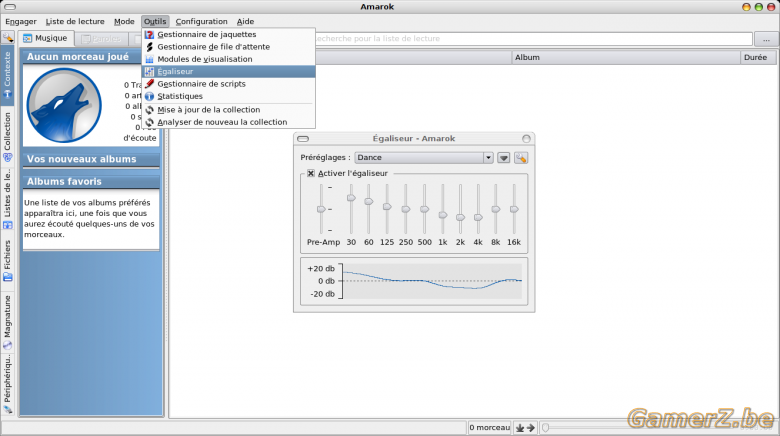Open the Contexte sidebar tab

7,74
